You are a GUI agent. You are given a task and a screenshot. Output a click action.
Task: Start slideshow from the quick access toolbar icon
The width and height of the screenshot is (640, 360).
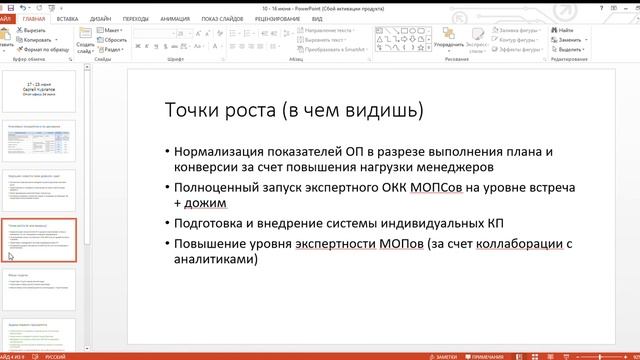(51, 8)
